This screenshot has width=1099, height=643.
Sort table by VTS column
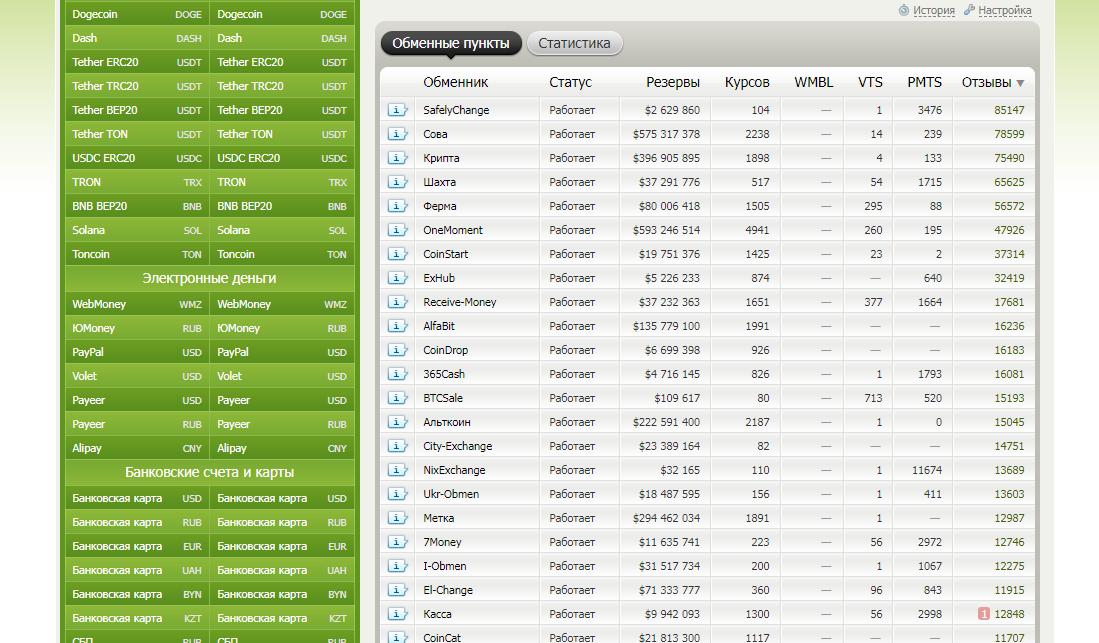point(871,83)
